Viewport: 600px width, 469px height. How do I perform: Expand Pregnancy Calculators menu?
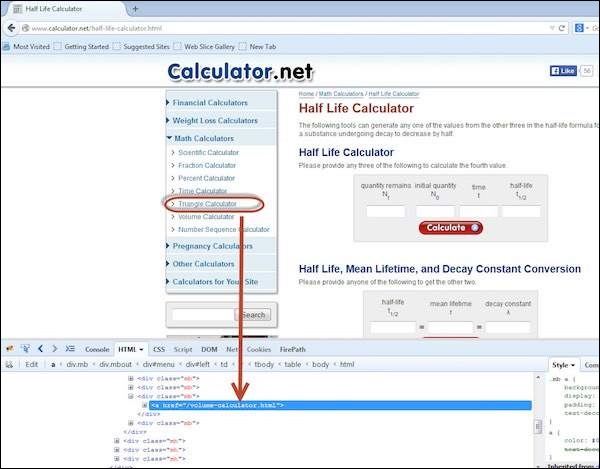coord(212,246)
